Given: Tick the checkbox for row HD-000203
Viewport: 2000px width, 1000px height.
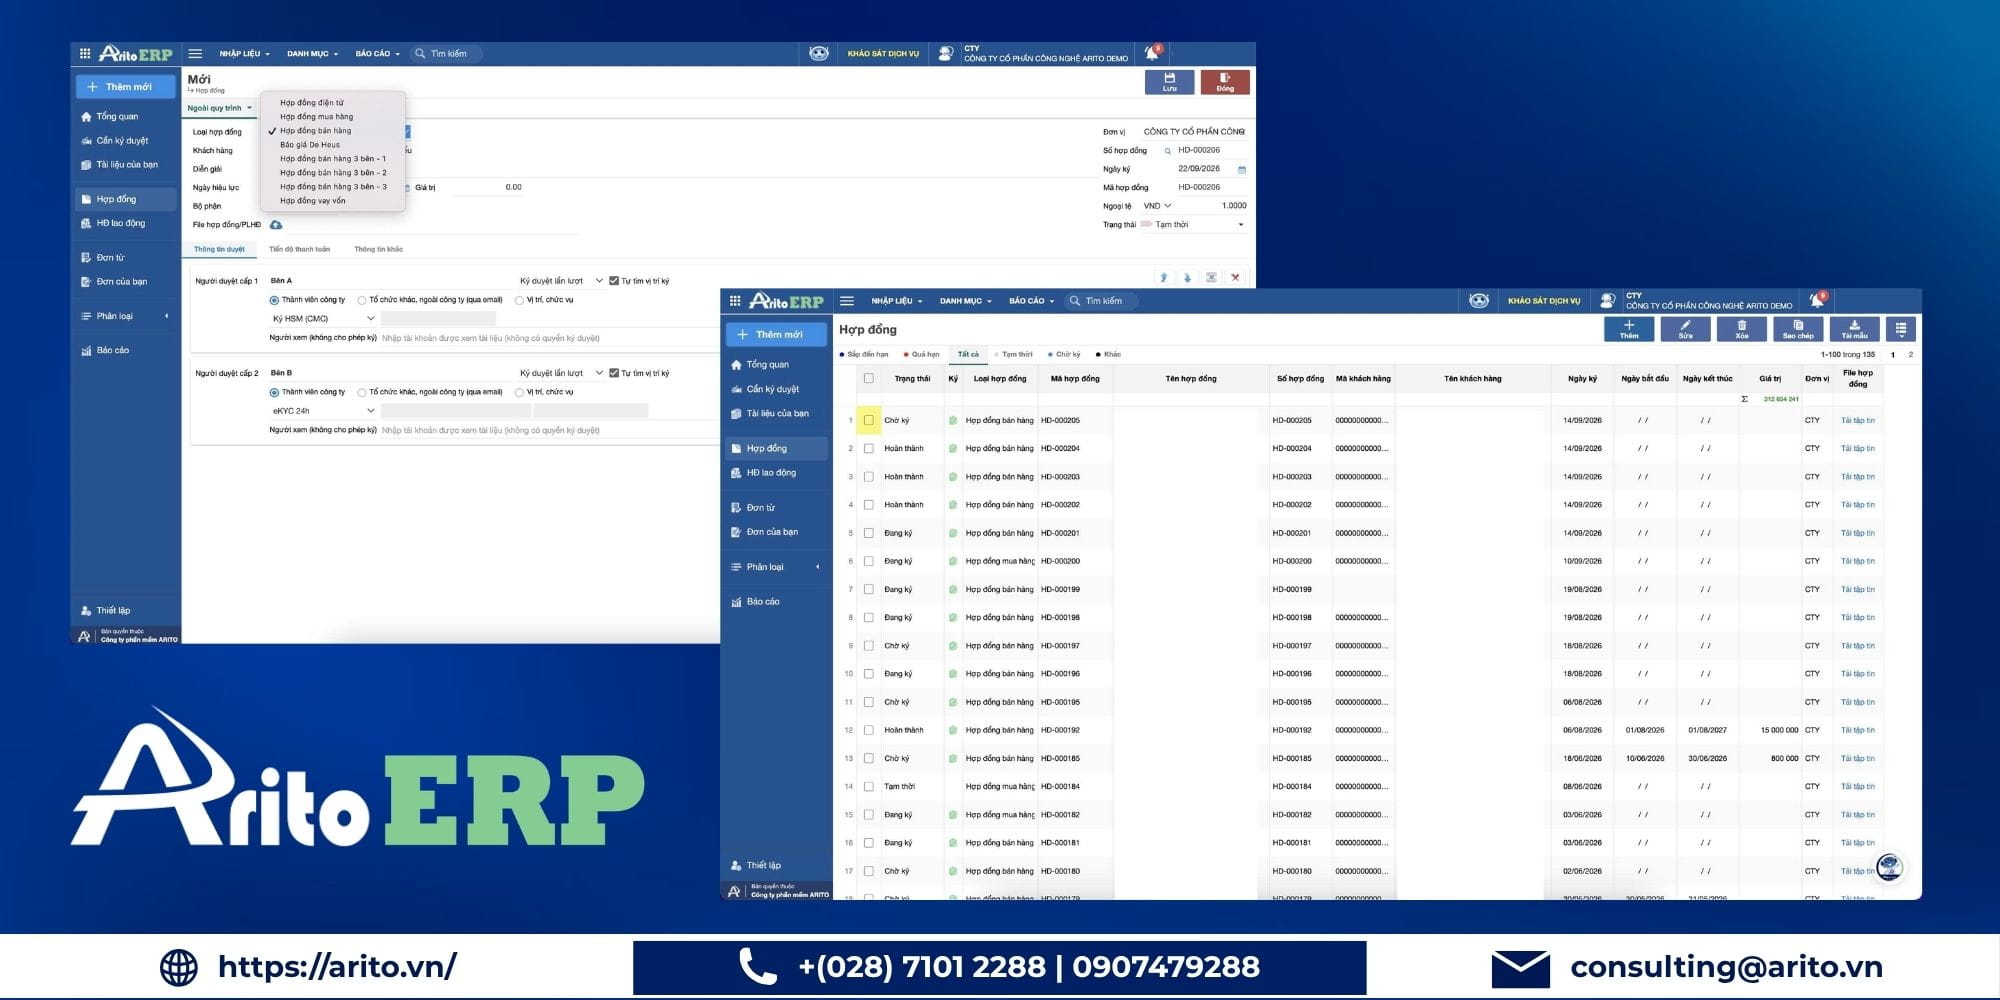Looking at the screenshot, I should (x=869, y=477).
